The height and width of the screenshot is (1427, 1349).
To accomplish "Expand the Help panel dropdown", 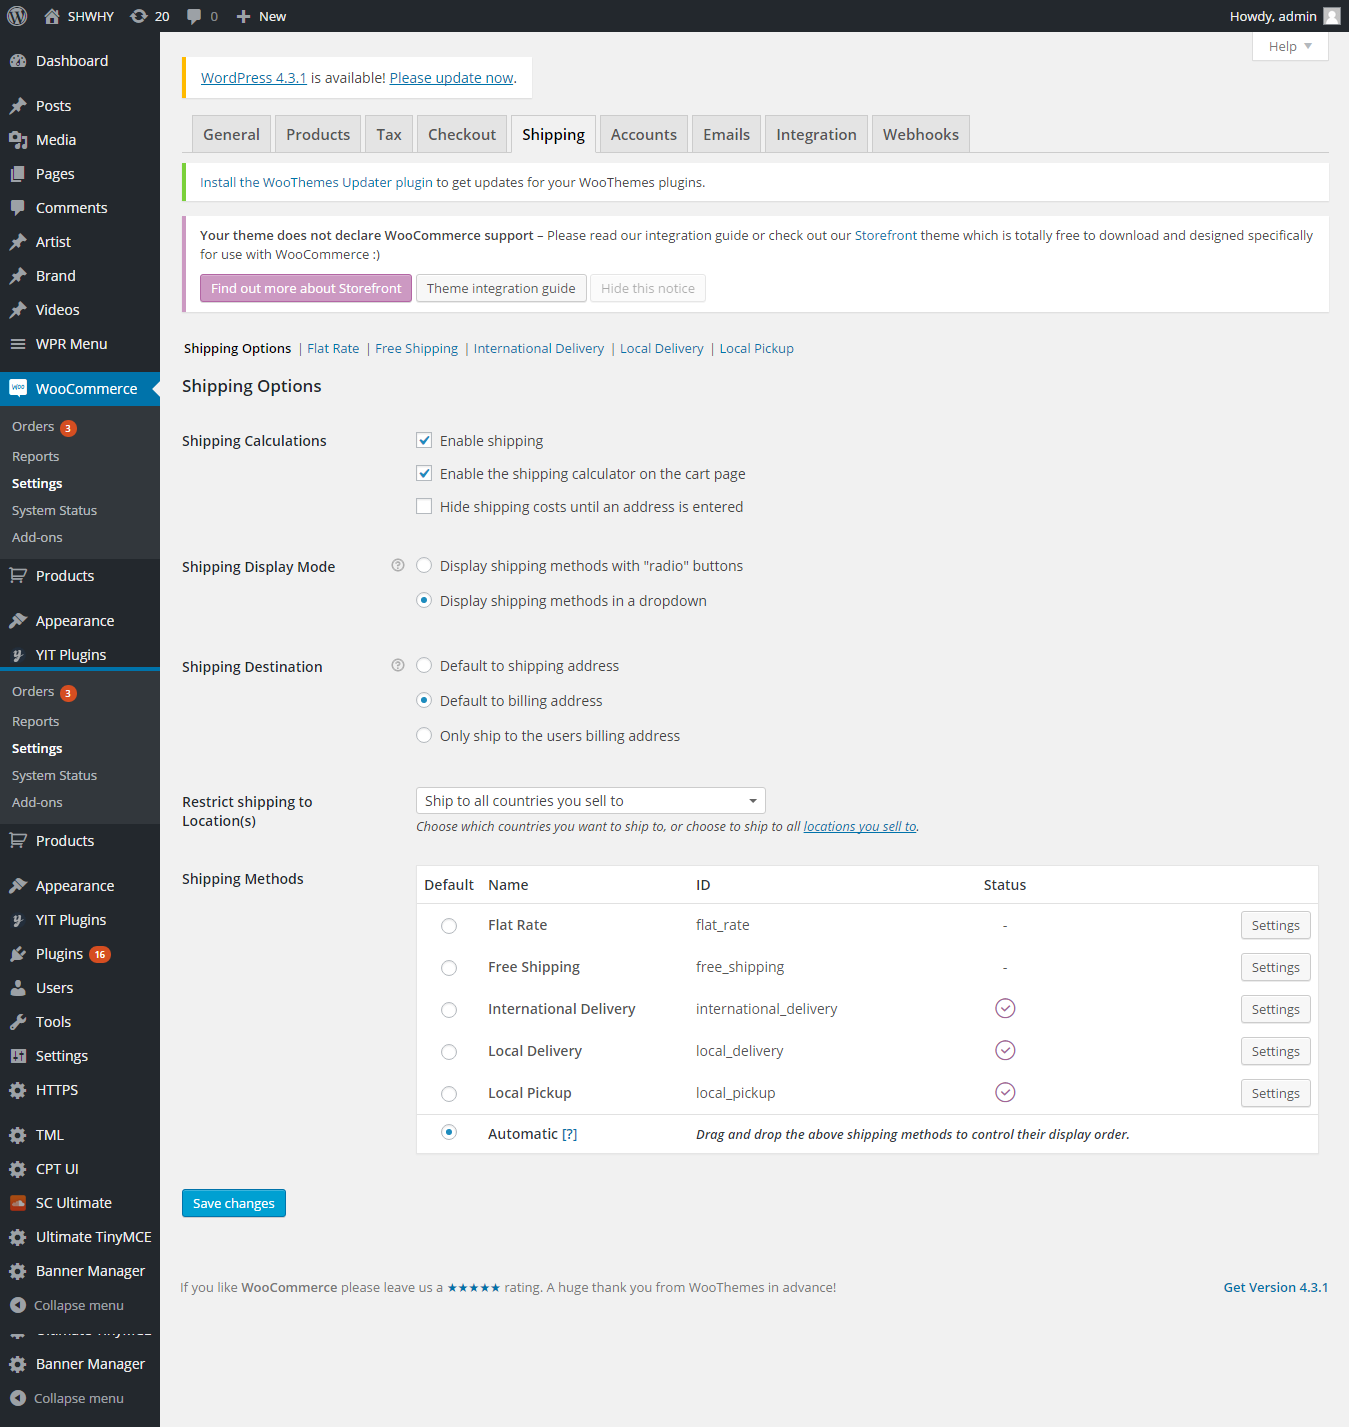I will (x=1290, y=46).
